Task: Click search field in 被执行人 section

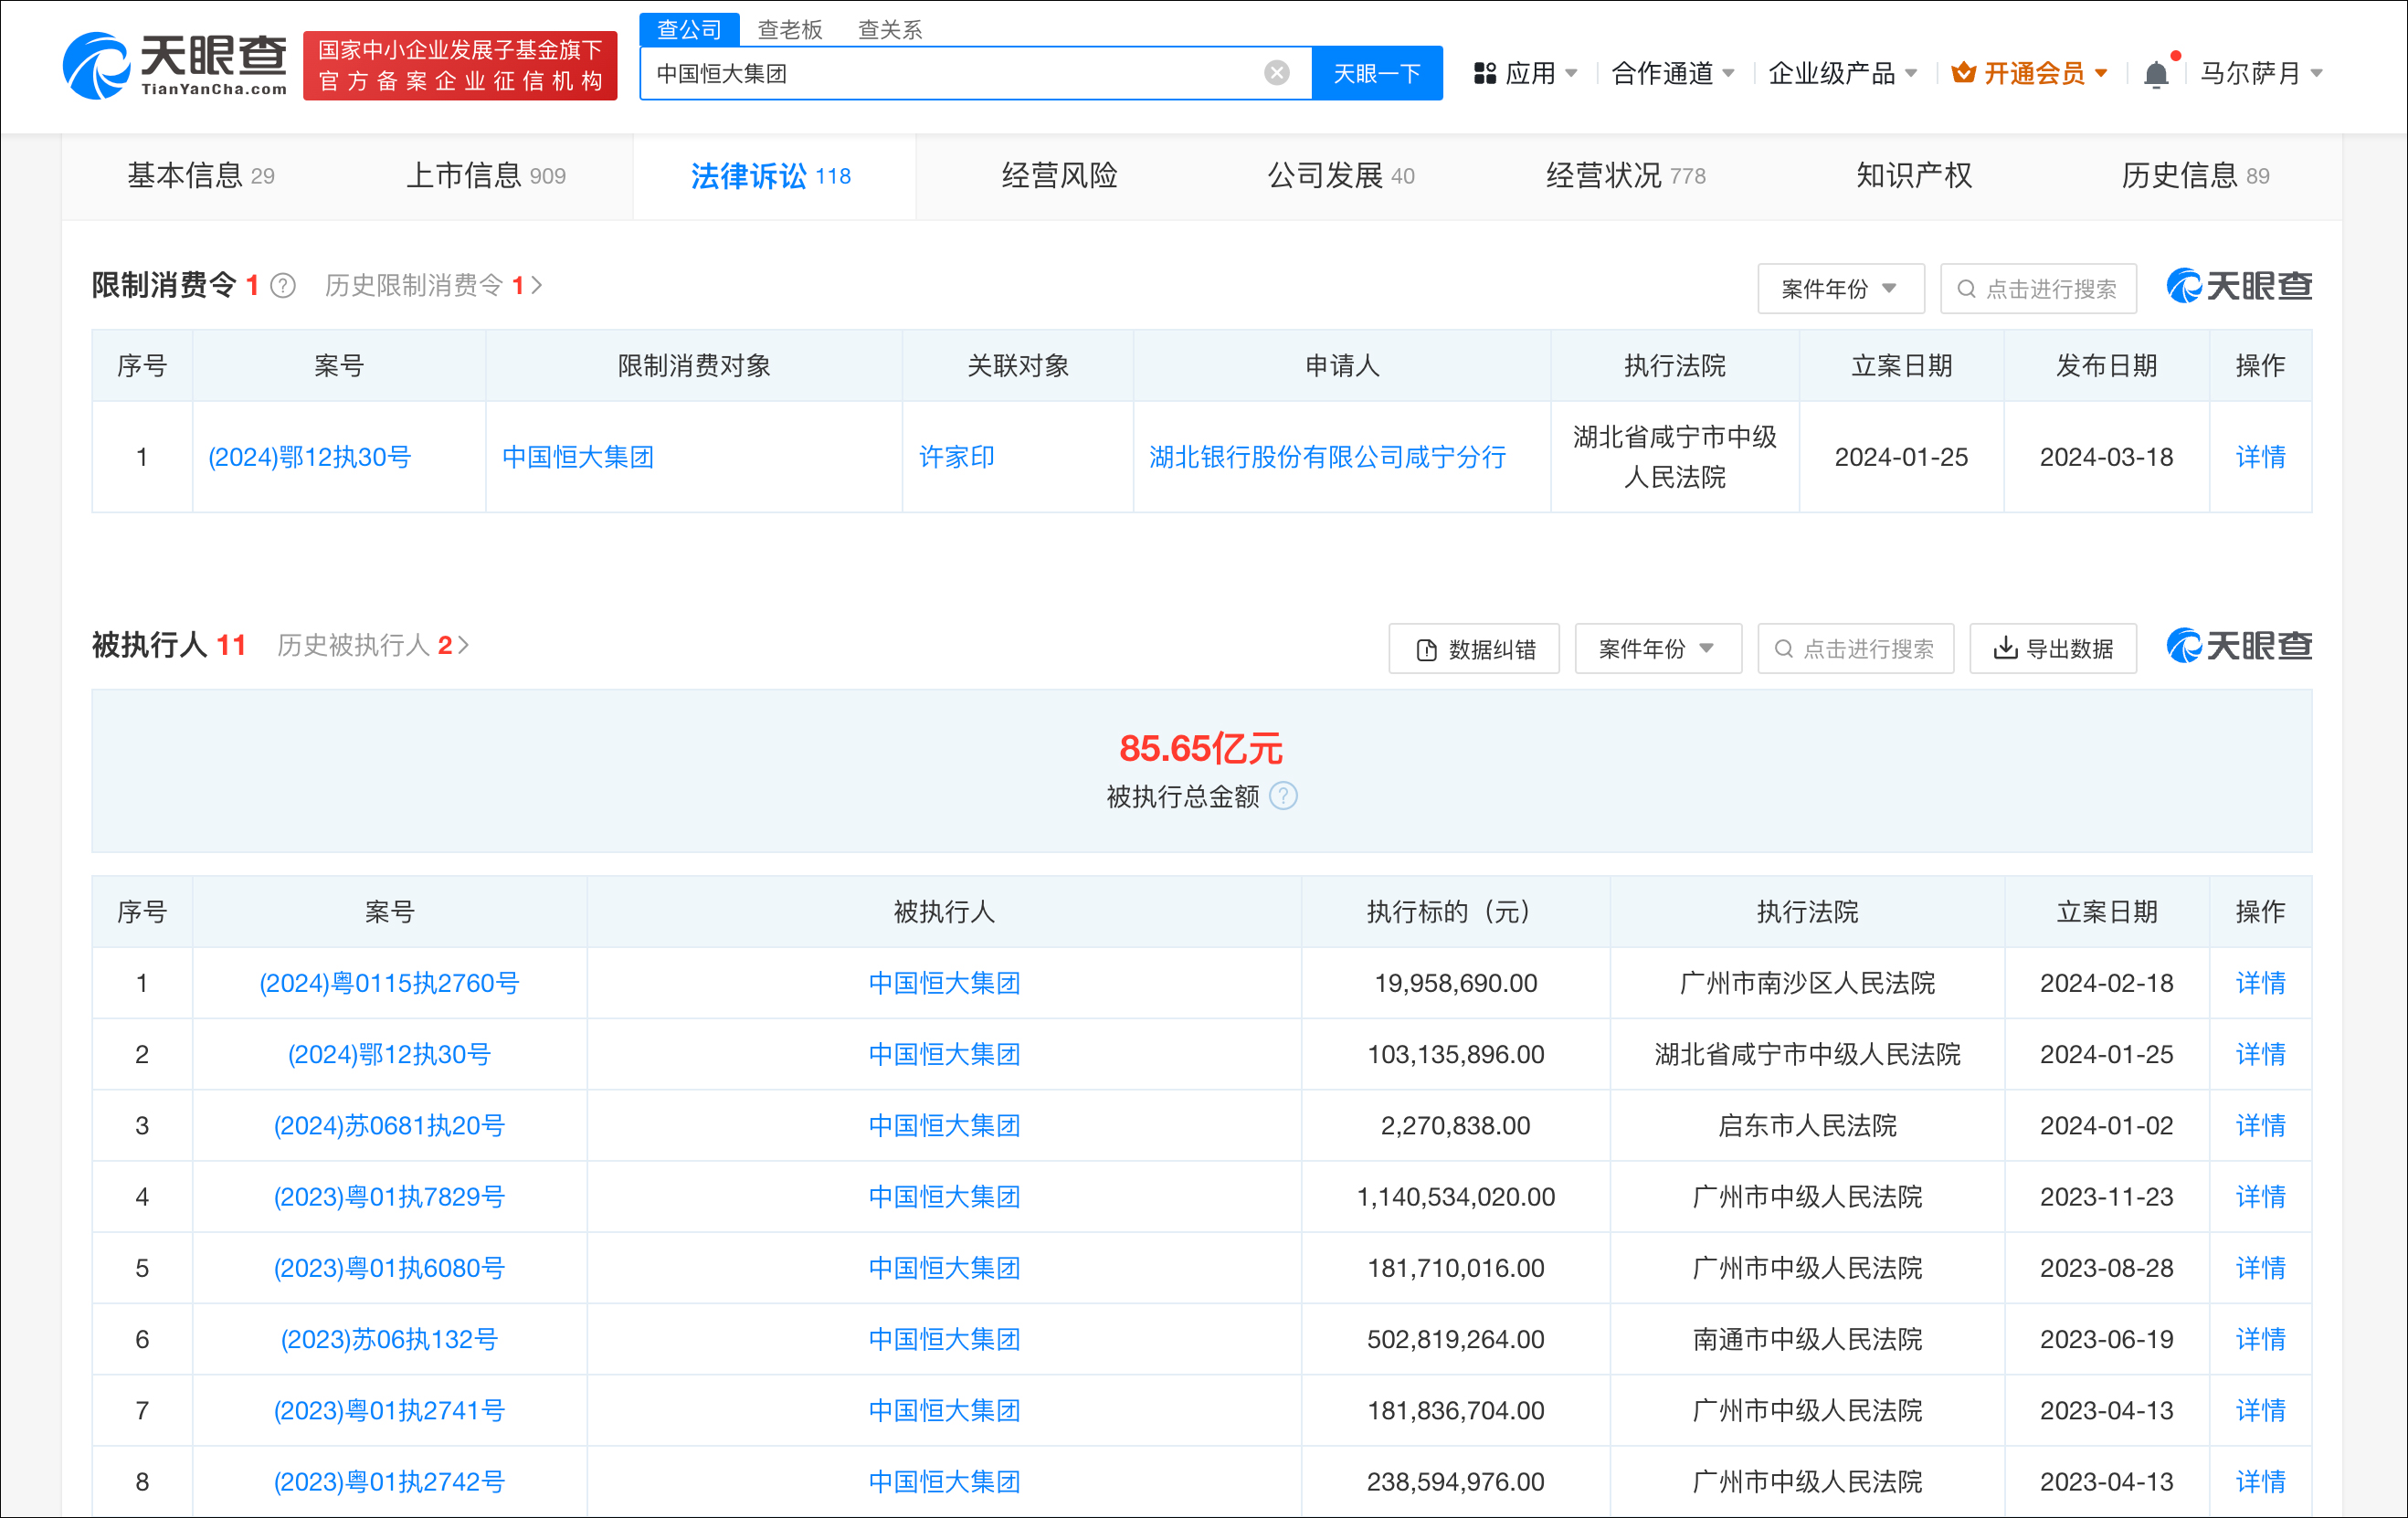Action: [x=1856, y=649]
